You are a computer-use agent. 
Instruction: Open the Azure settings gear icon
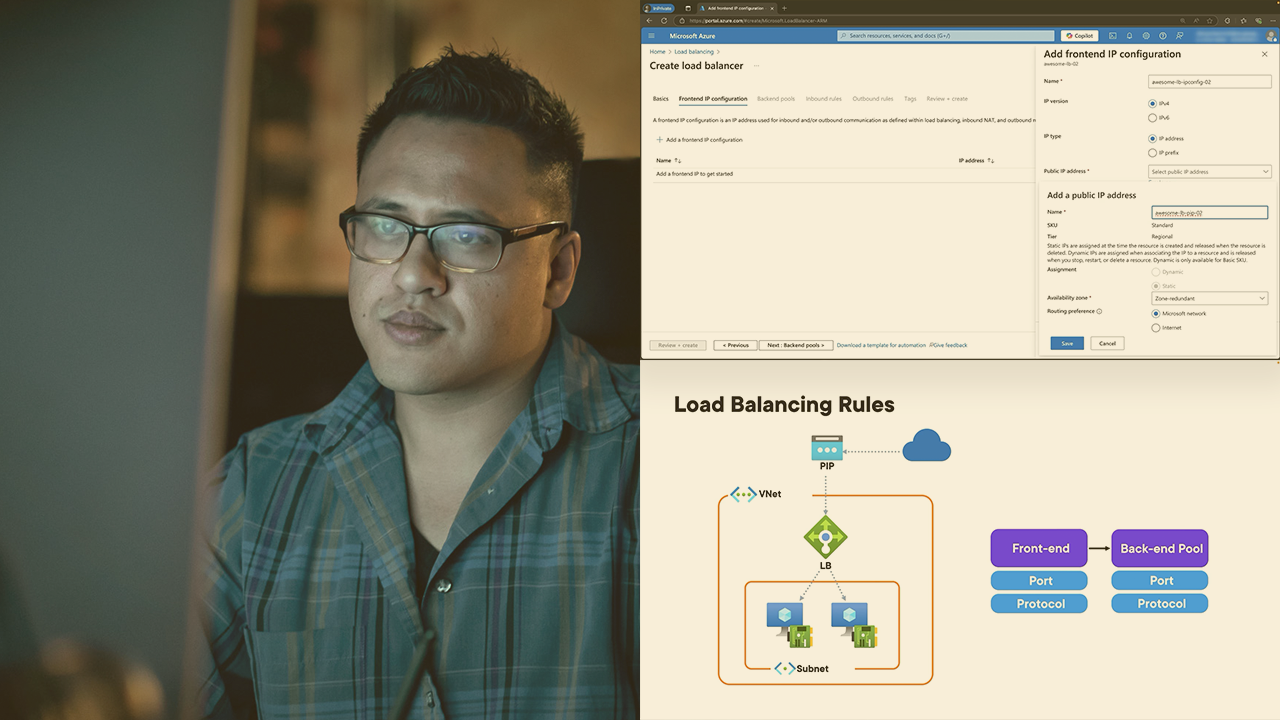click(1146, 35)
